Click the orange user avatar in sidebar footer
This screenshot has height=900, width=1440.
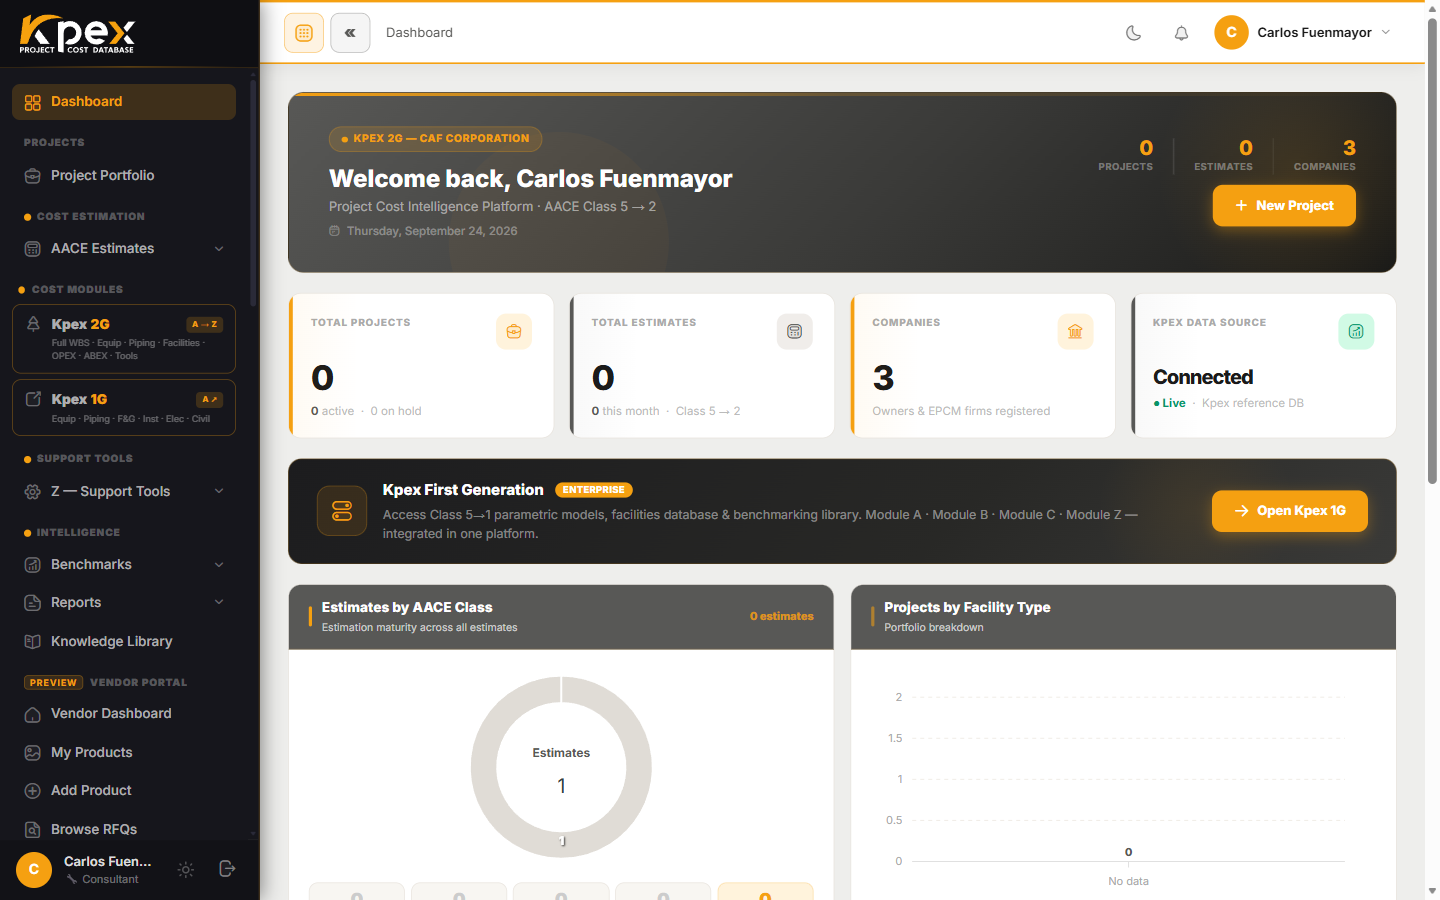click(34, 870)
